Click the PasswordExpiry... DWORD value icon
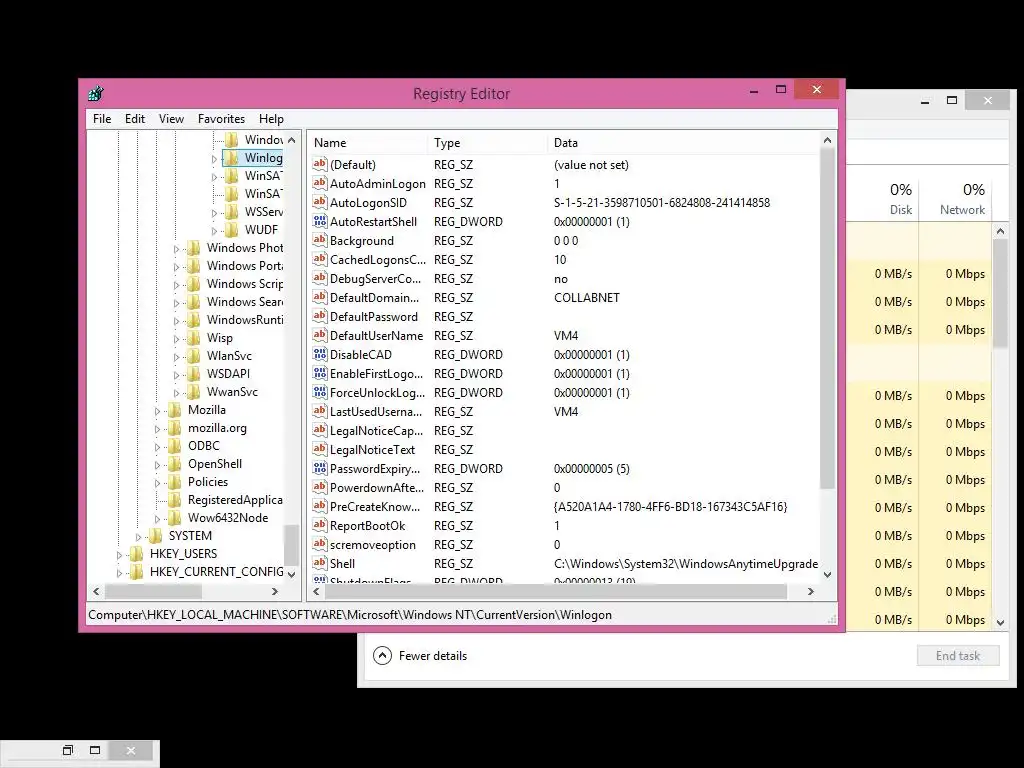This screenshot has width=1024, height=768. 319,468
